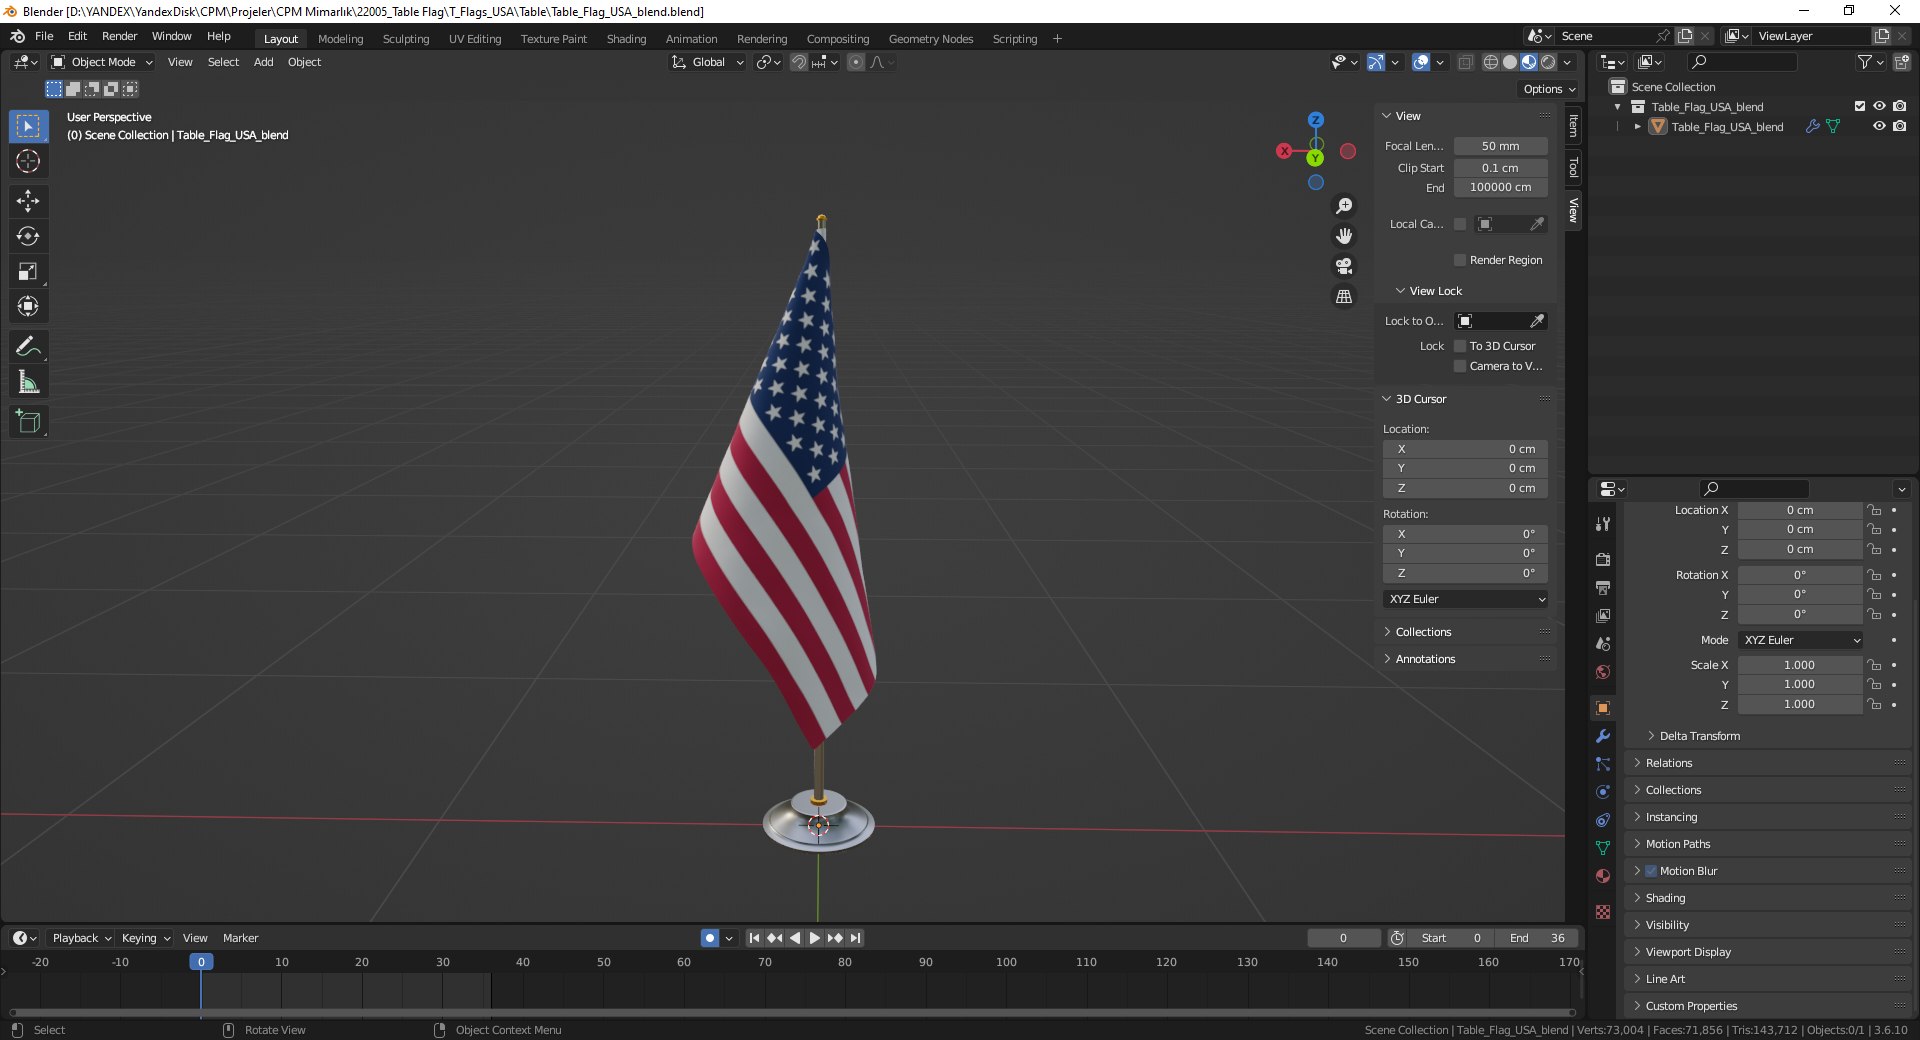Image resolution: width=1920 pixels, height=1040 pixels.
Task: Select the Add Cube tool
Action: (x=28, y=422)
